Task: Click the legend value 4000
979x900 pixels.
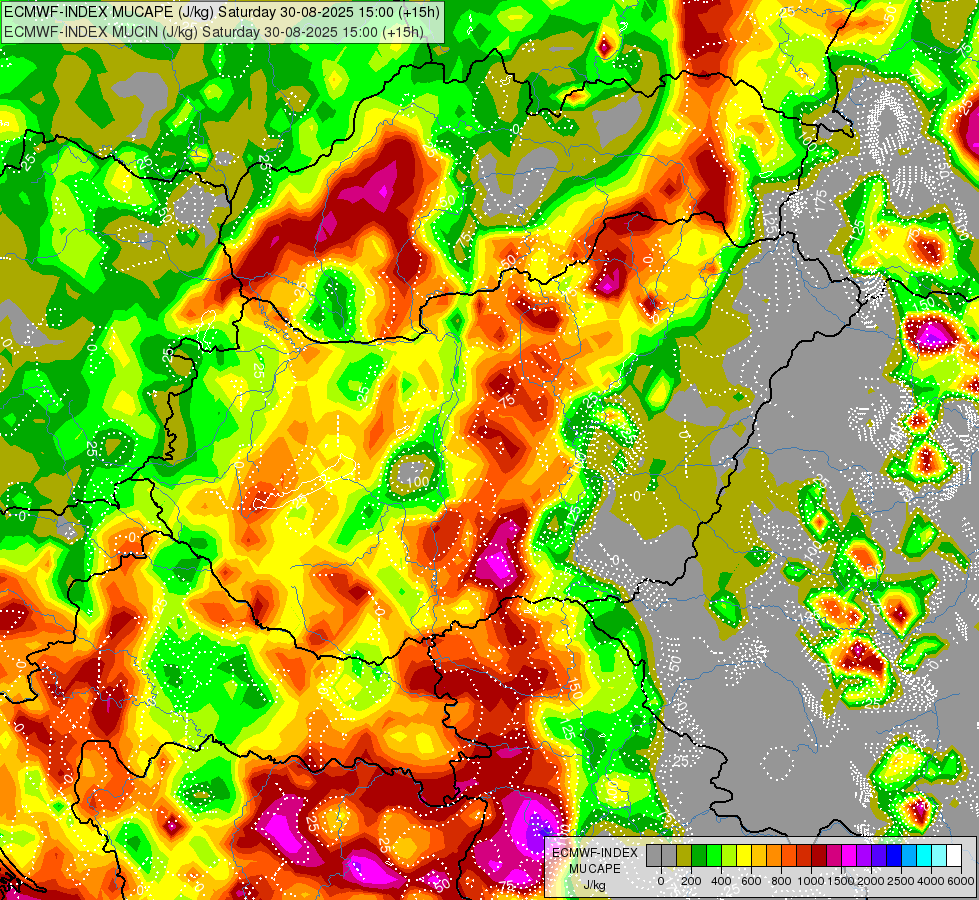Action: click(x=931, y=881)
